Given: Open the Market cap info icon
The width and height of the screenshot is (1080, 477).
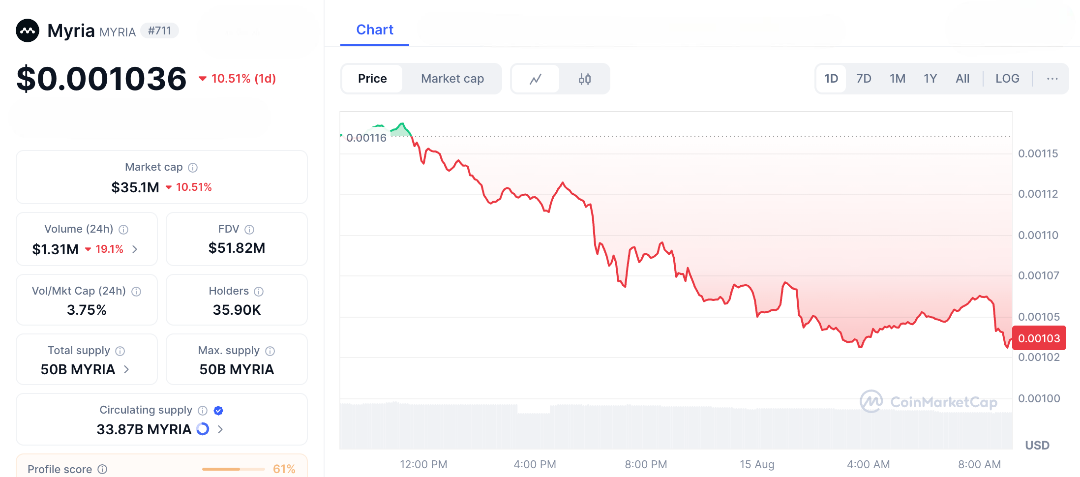Looking at the screenshot, I should (x=193, y=167).
